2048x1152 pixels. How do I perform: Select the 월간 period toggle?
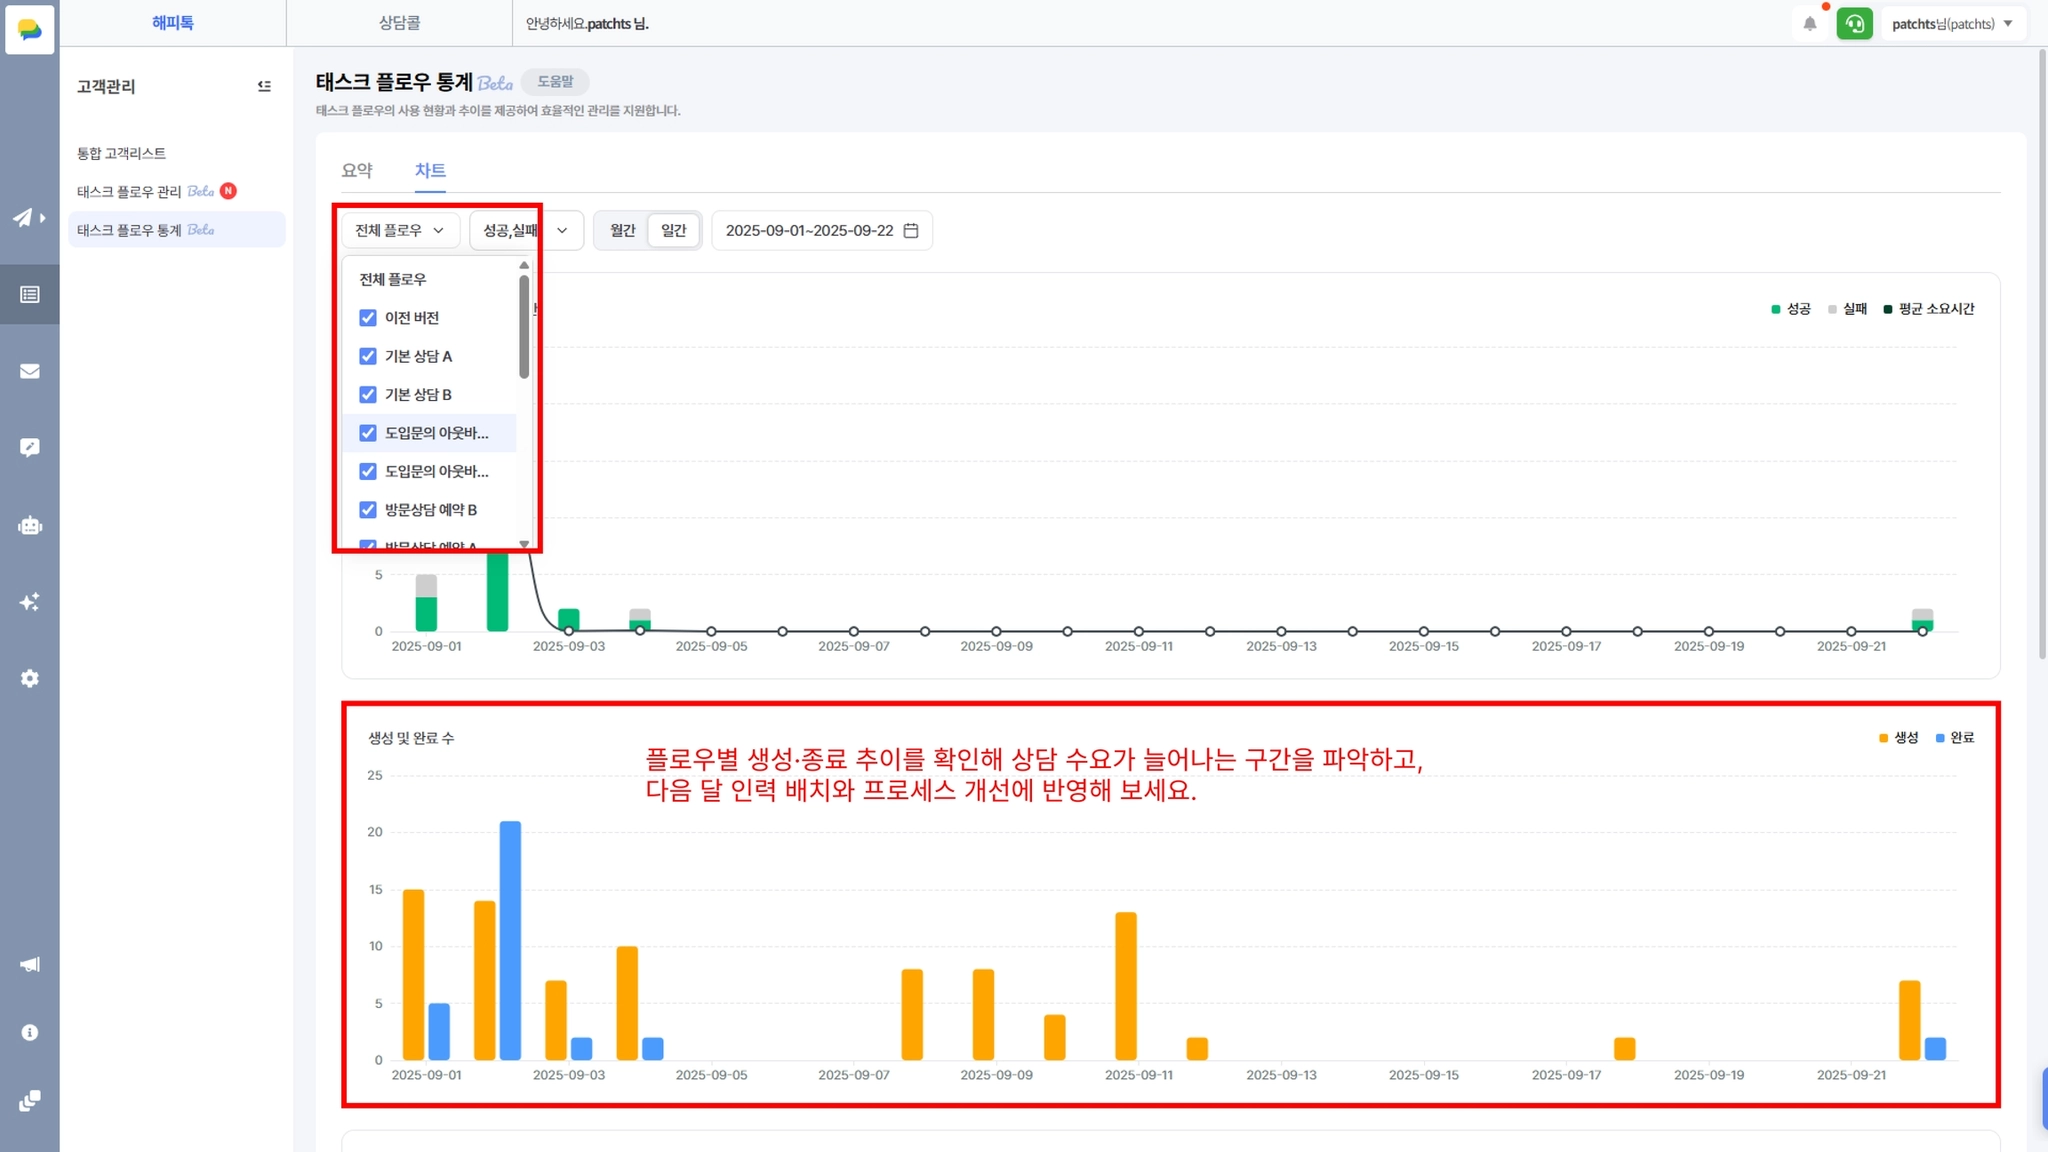[x=622, y=230]
